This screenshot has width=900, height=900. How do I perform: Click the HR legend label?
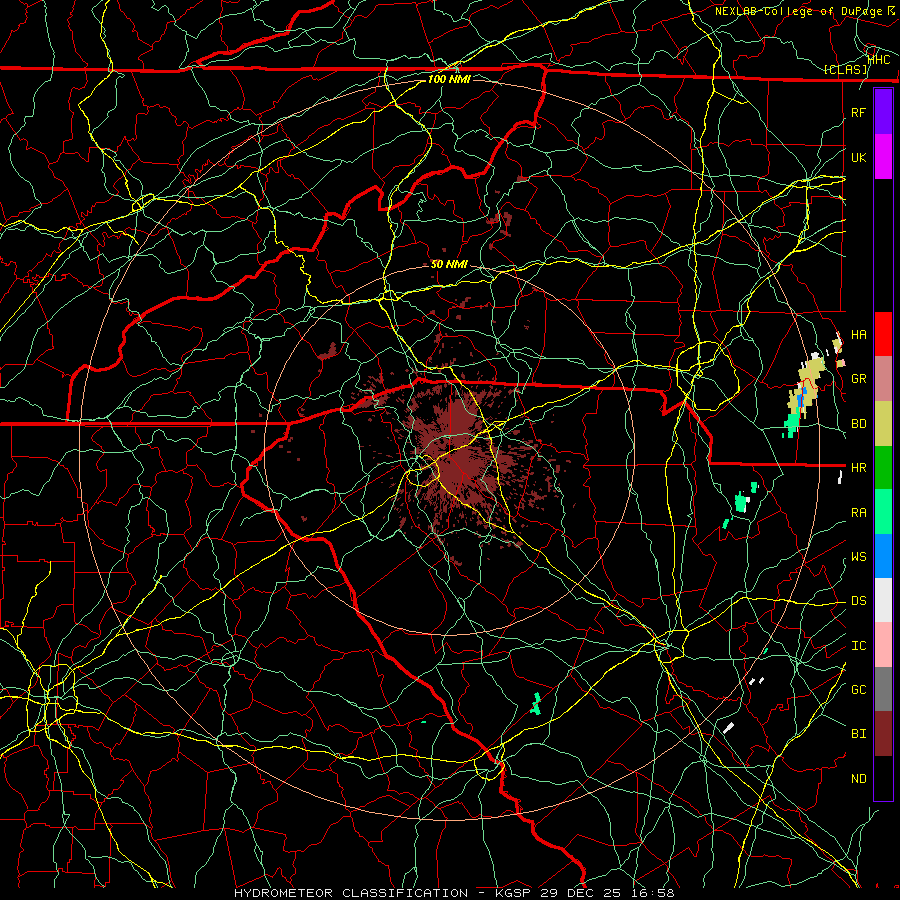click(858, 468)
